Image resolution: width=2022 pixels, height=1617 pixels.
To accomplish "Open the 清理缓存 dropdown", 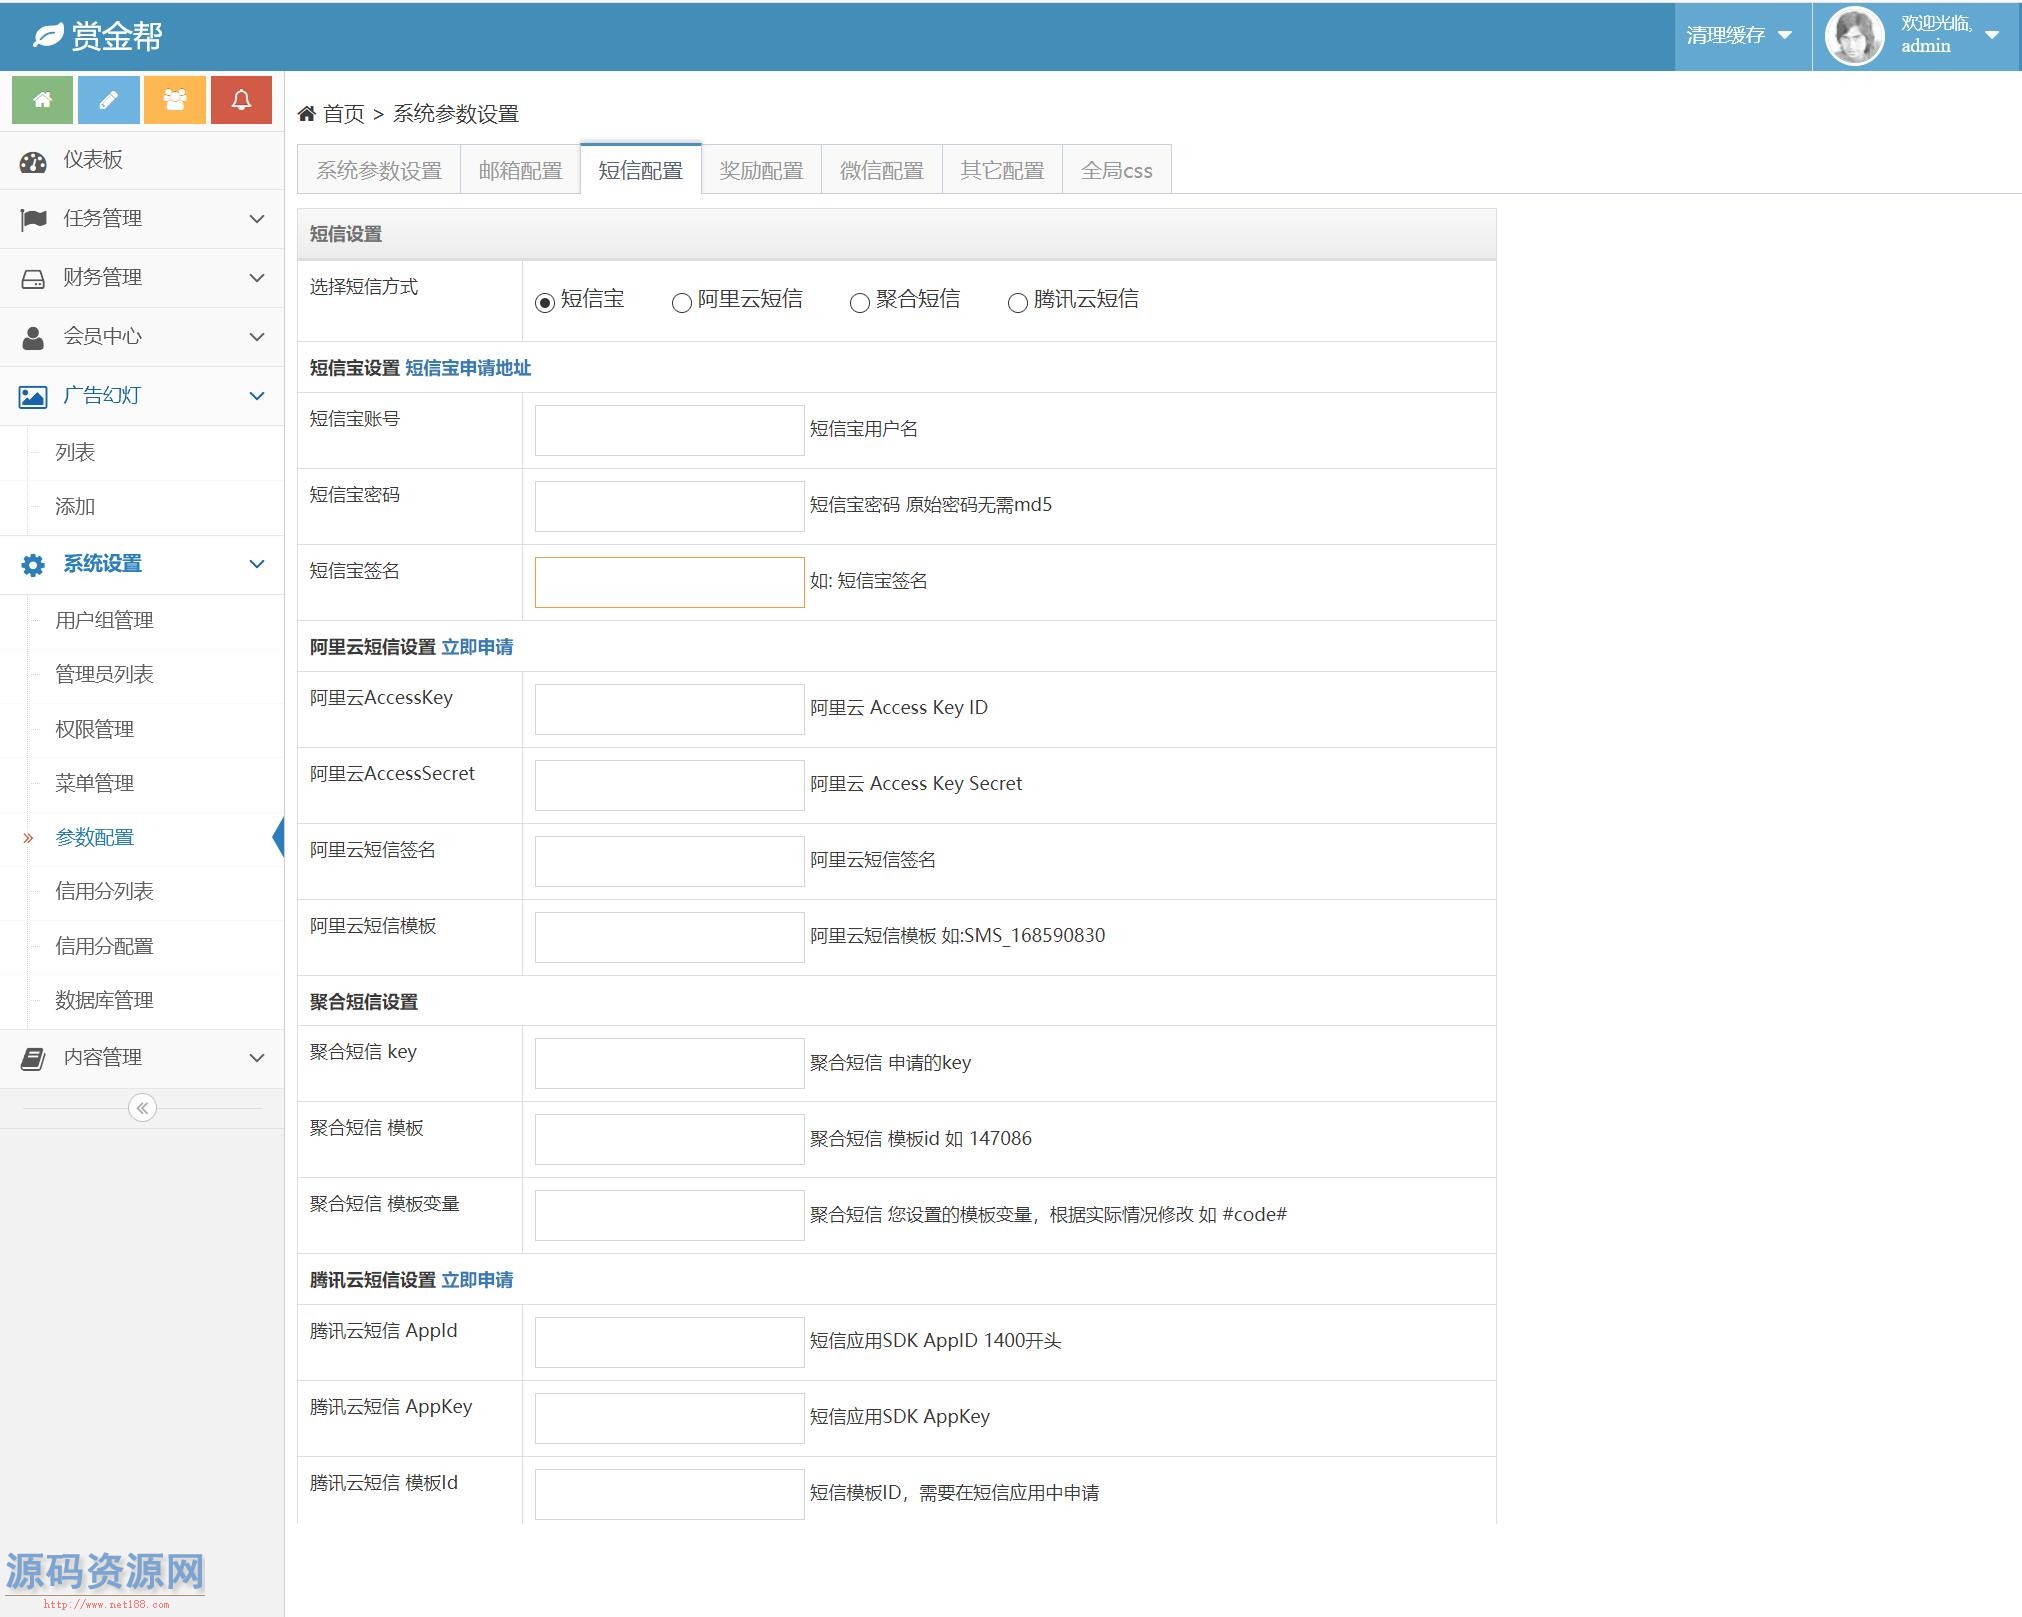I will click(x=1739, y=36).
